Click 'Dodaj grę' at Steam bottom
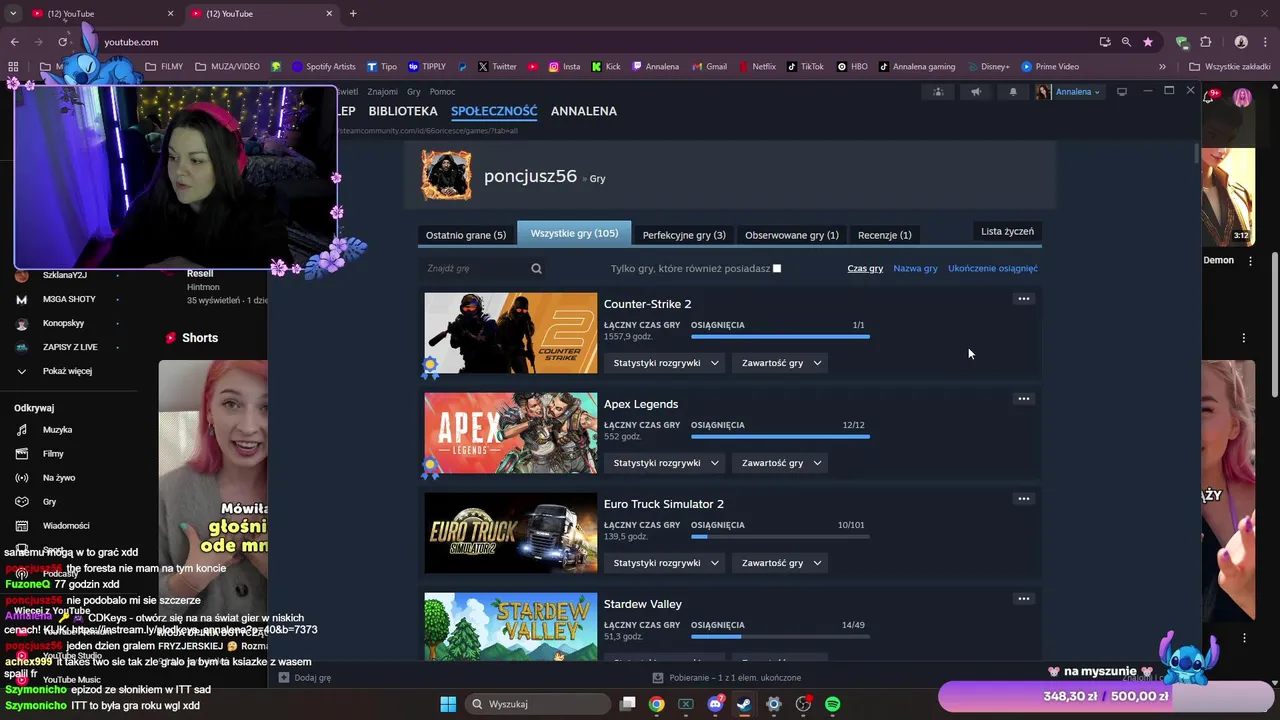1280x720 pixels. click(305, 677)
